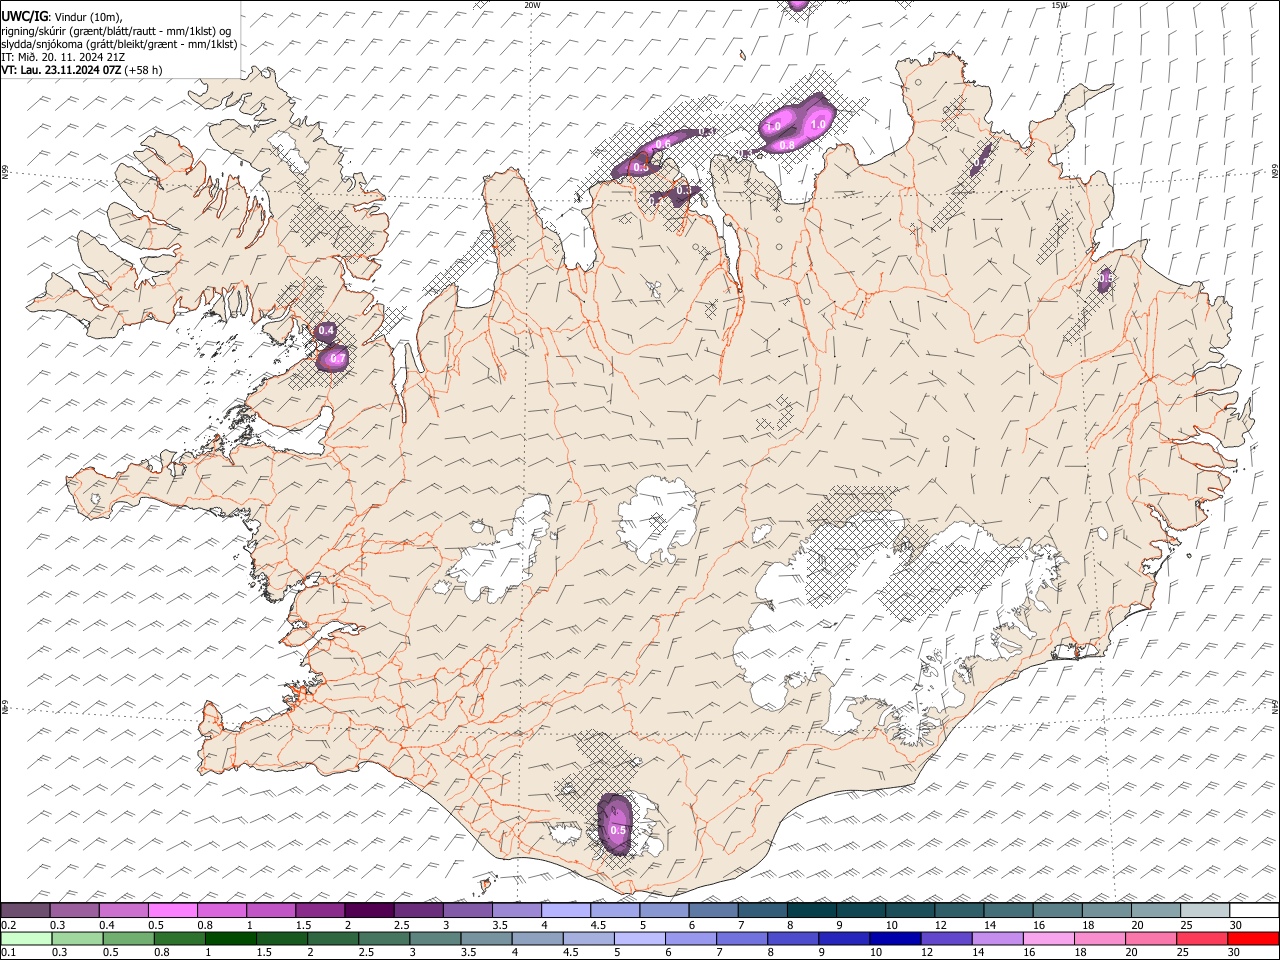Select the white 30 swatch in top legend row
This screenshot has width=1280, height=960.
coord(1255,911)
